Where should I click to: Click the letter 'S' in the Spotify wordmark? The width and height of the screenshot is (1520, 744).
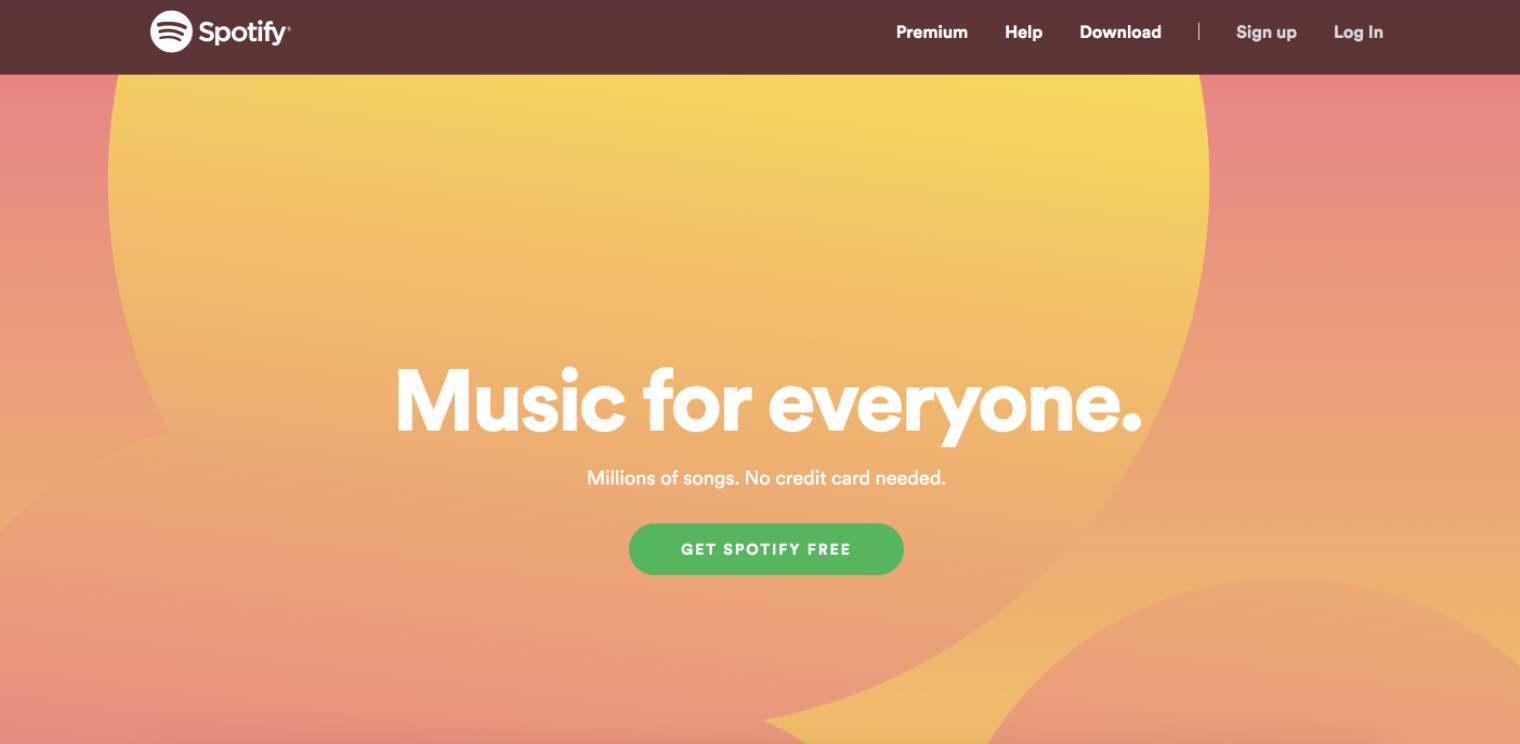point(207,33)
